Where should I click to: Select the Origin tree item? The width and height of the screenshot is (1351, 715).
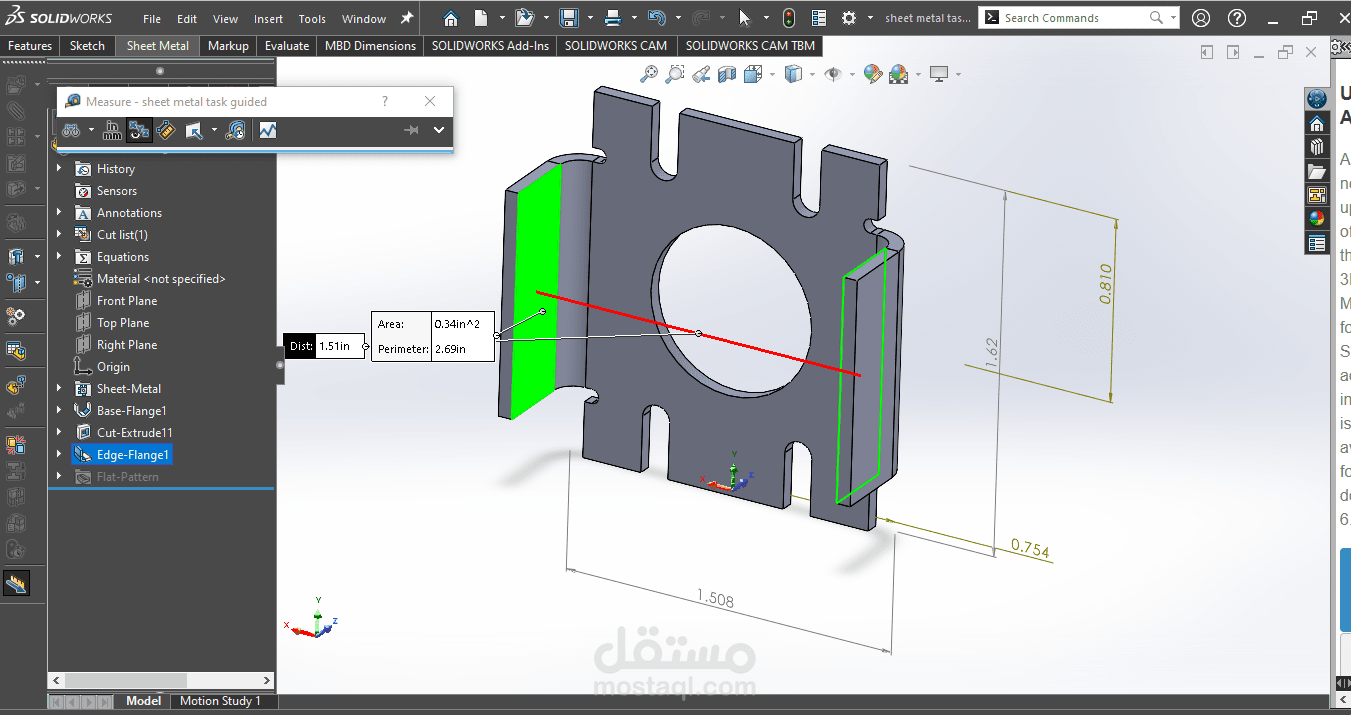point(113,367)
